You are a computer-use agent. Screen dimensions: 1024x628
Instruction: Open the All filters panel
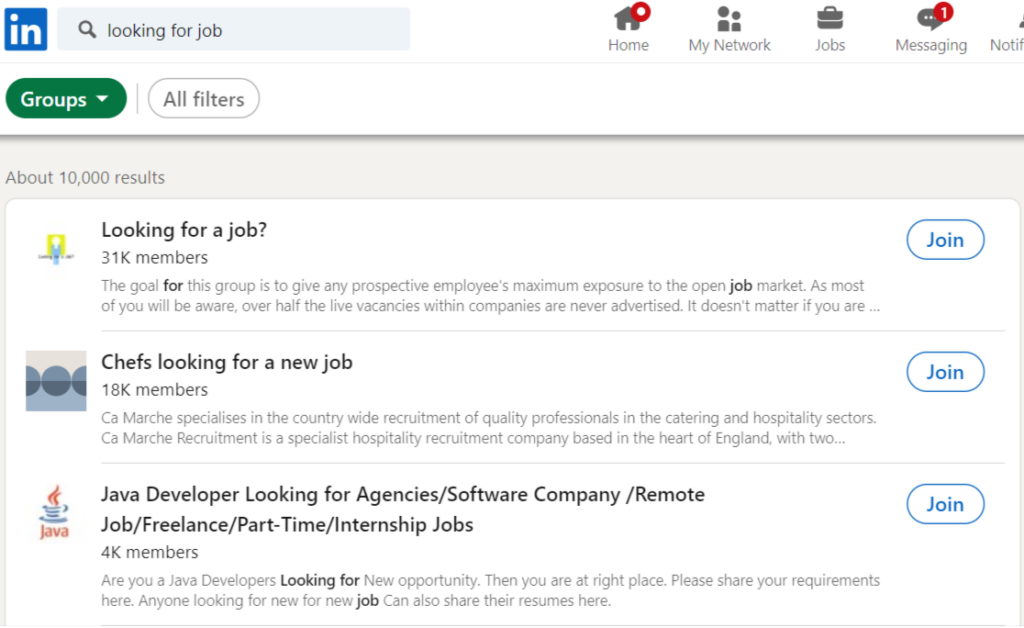(x=203, y=98)
